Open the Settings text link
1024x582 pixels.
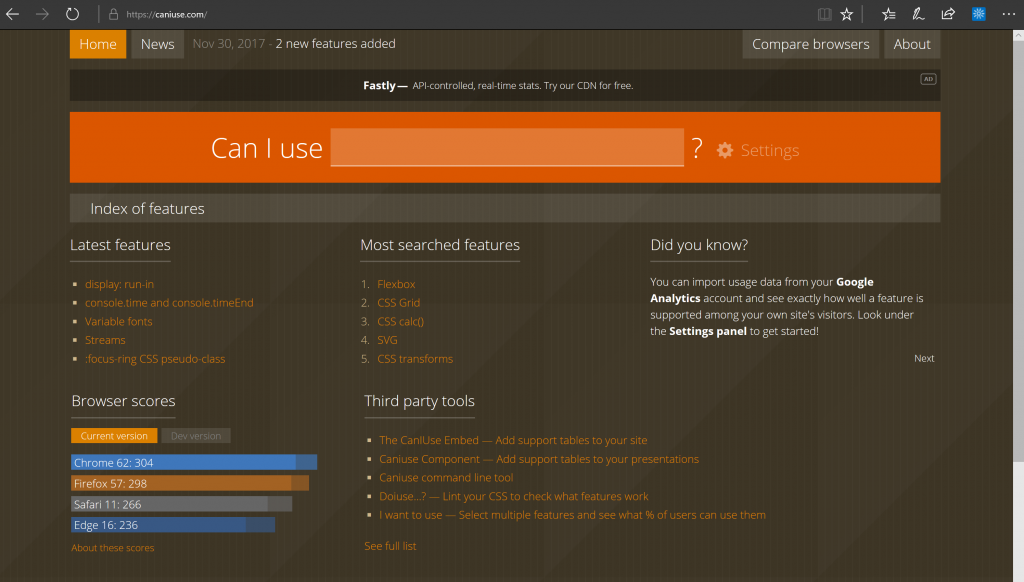tap(769, 150)
